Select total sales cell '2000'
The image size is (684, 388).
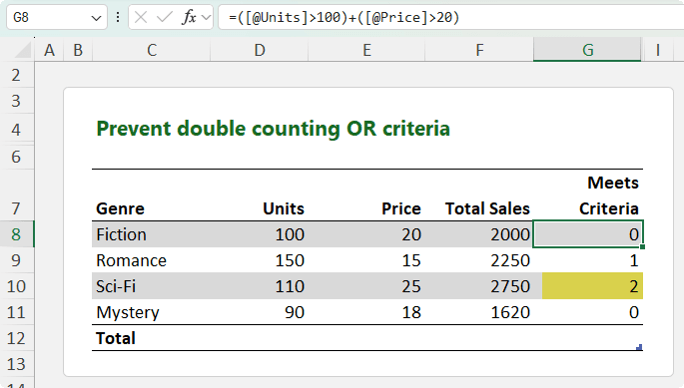479,234
